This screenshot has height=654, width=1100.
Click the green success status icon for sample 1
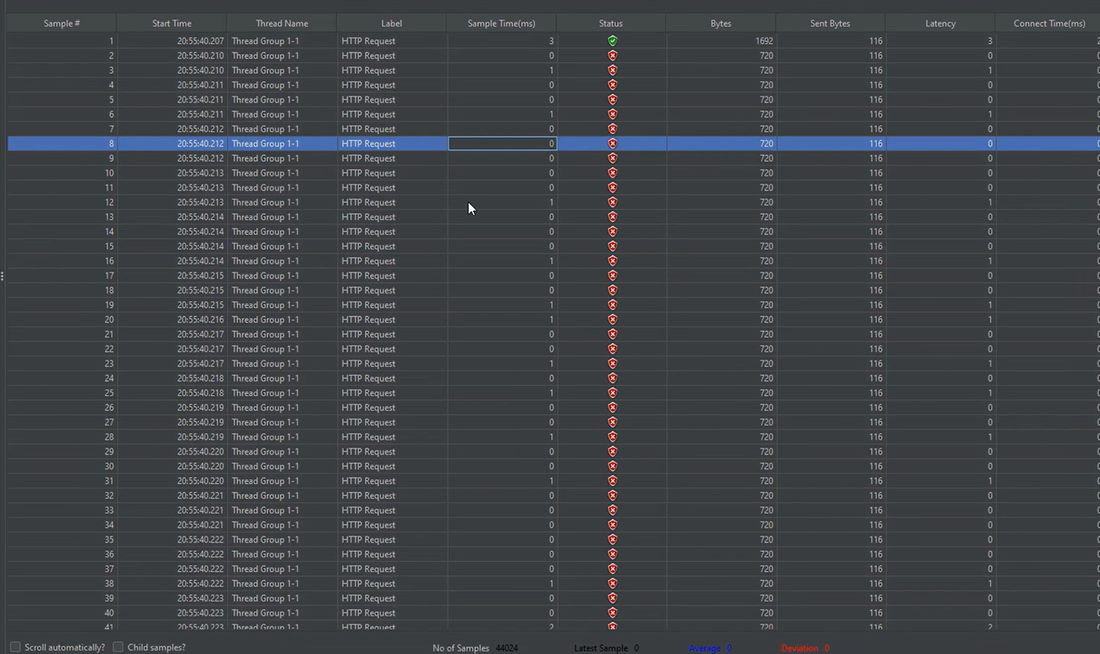click(612, 41)
